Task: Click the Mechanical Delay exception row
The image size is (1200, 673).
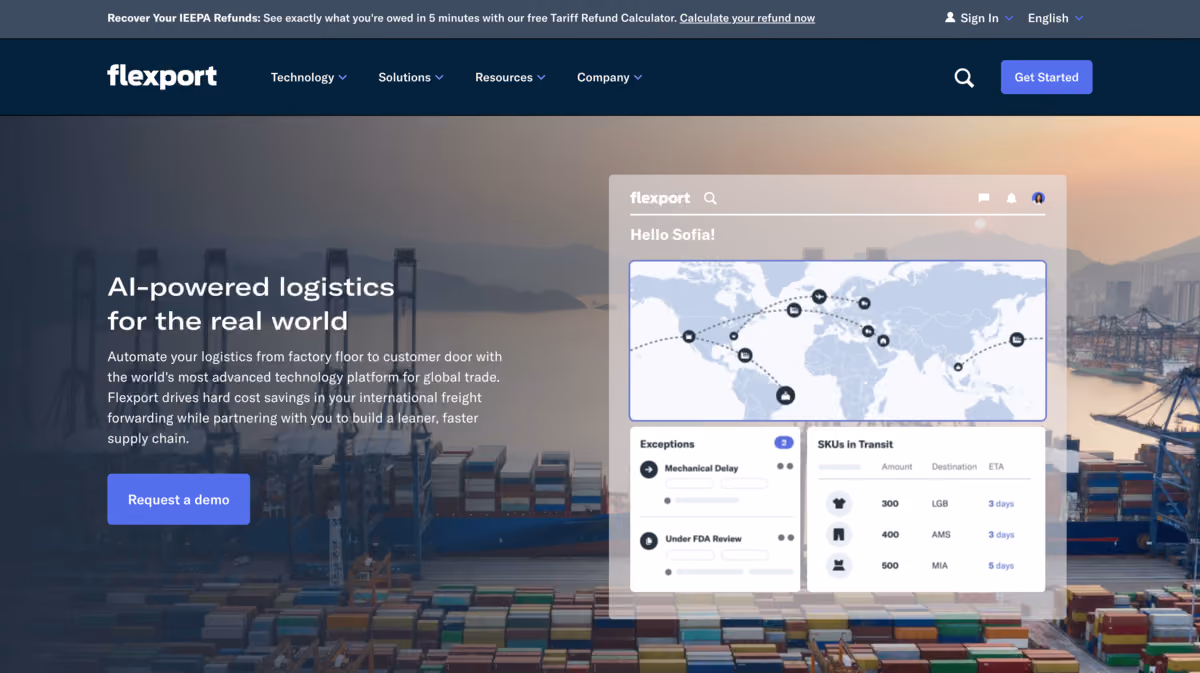Action: coord(715,482)
